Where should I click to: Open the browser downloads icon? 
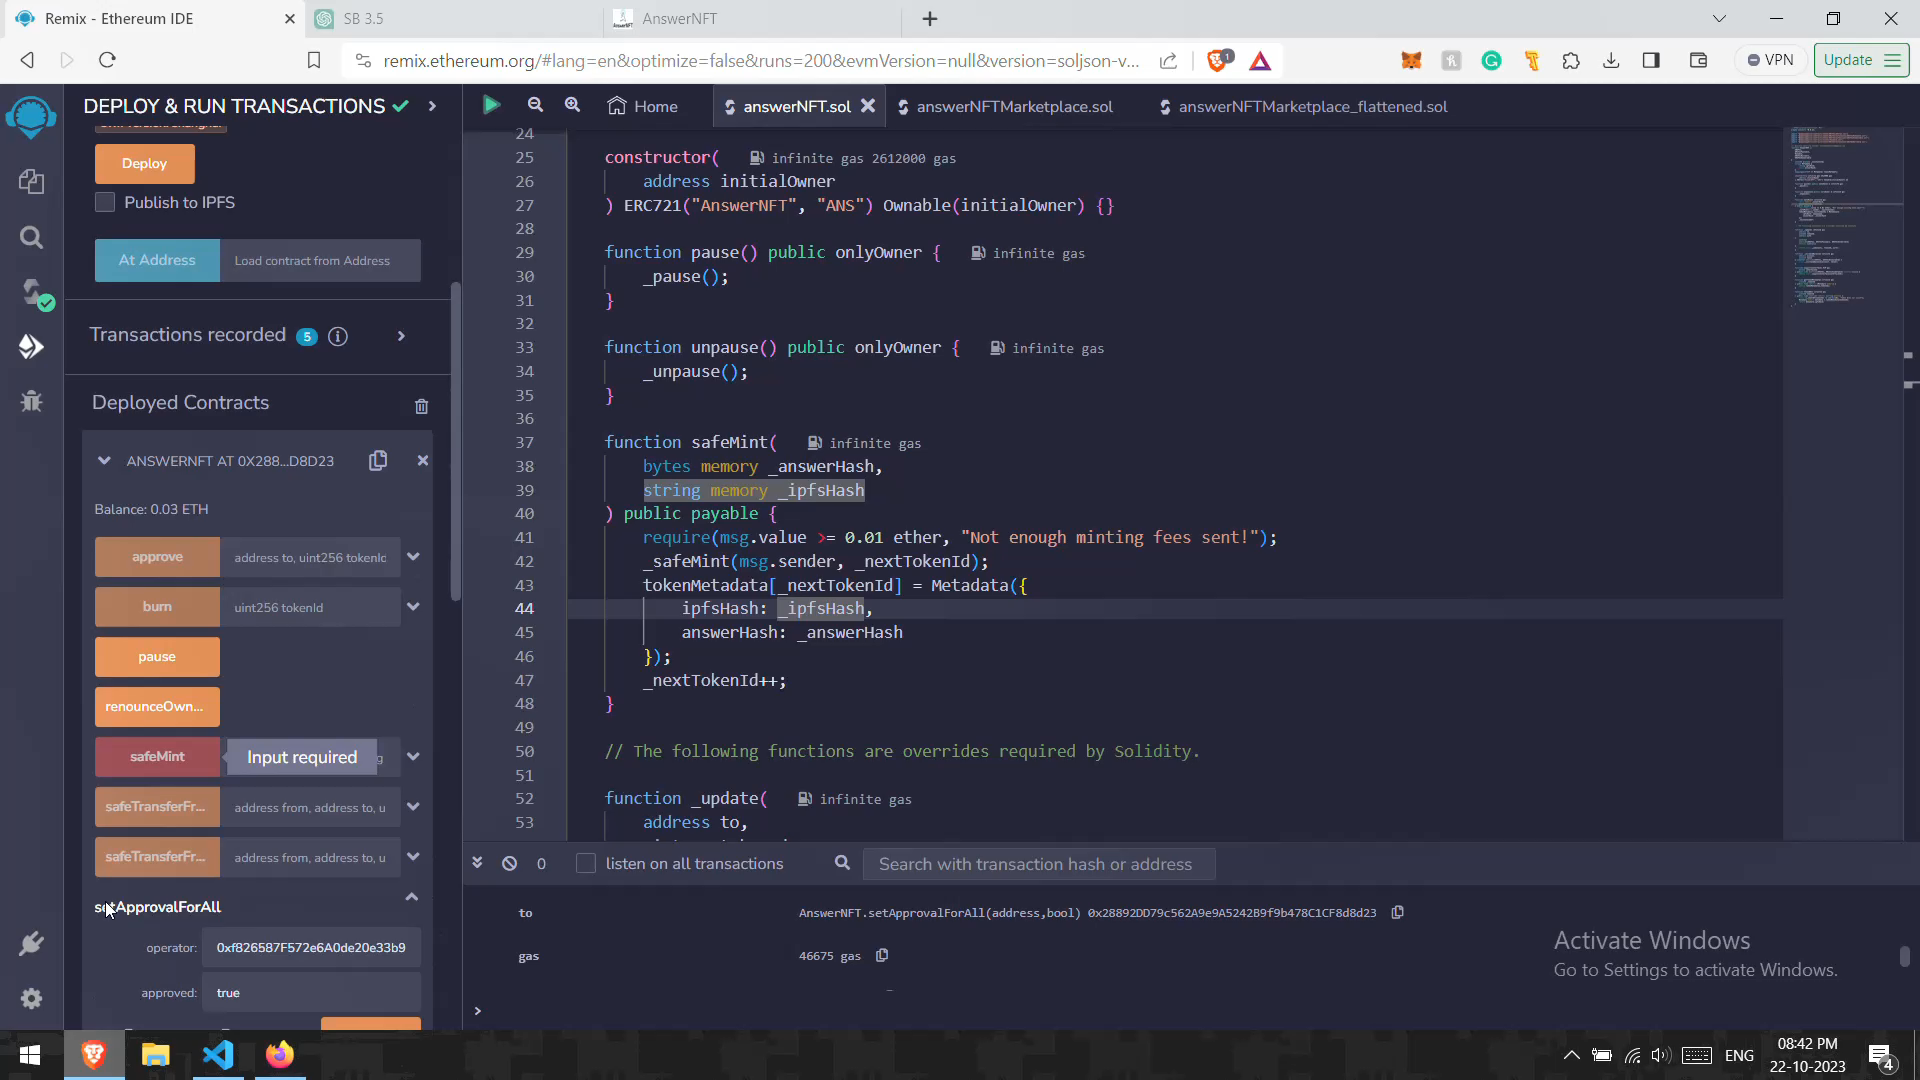tap(1611, 61)
